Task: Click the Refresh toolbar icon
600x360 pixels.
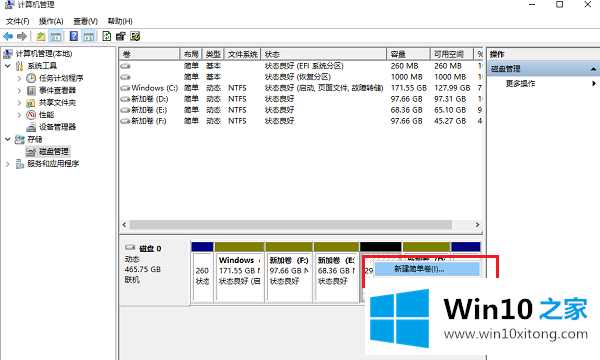Action: 106,36
